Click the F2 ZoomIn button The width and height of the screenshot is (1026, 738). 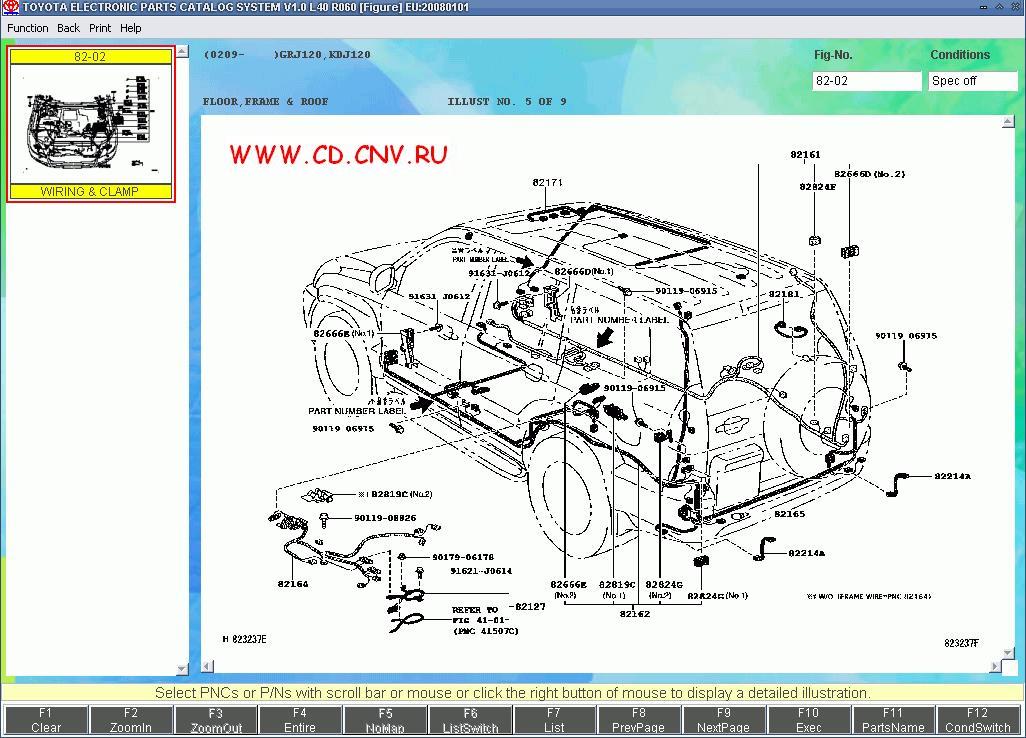pos(130,720)
